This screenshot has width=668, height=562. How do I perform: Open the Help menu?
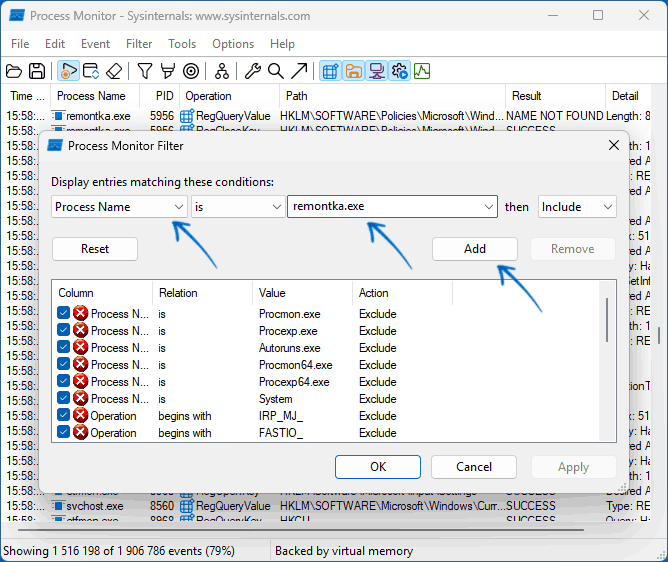(x=282, y=44)
